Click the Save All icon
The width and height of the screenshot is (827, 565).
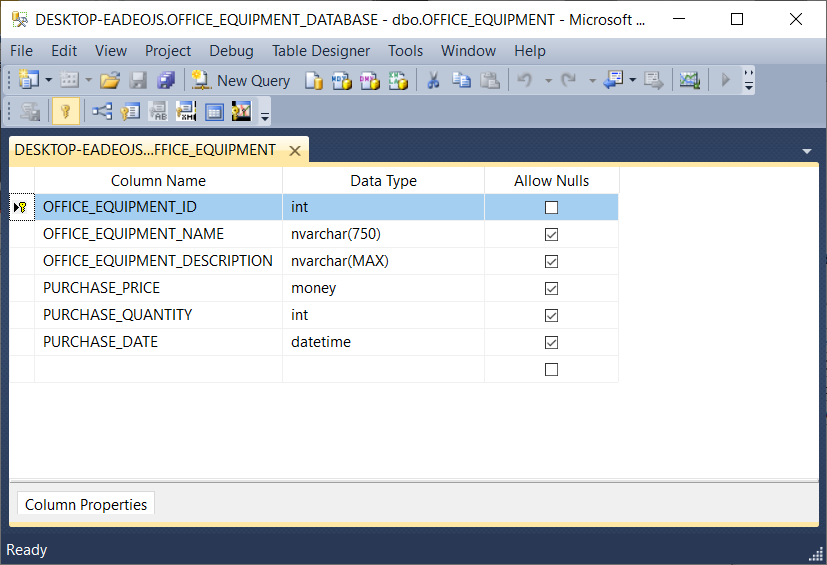(166, 80)
